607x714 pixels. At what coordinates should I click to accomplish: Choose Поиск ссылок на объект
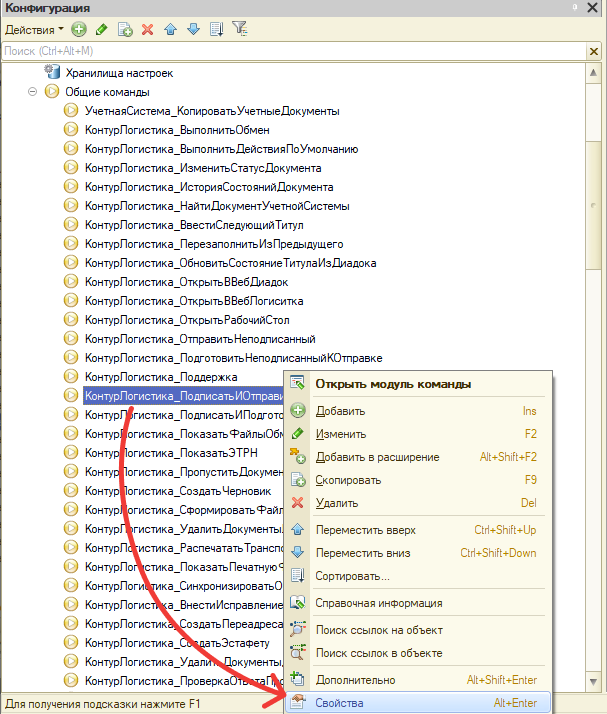coord(418,630)
